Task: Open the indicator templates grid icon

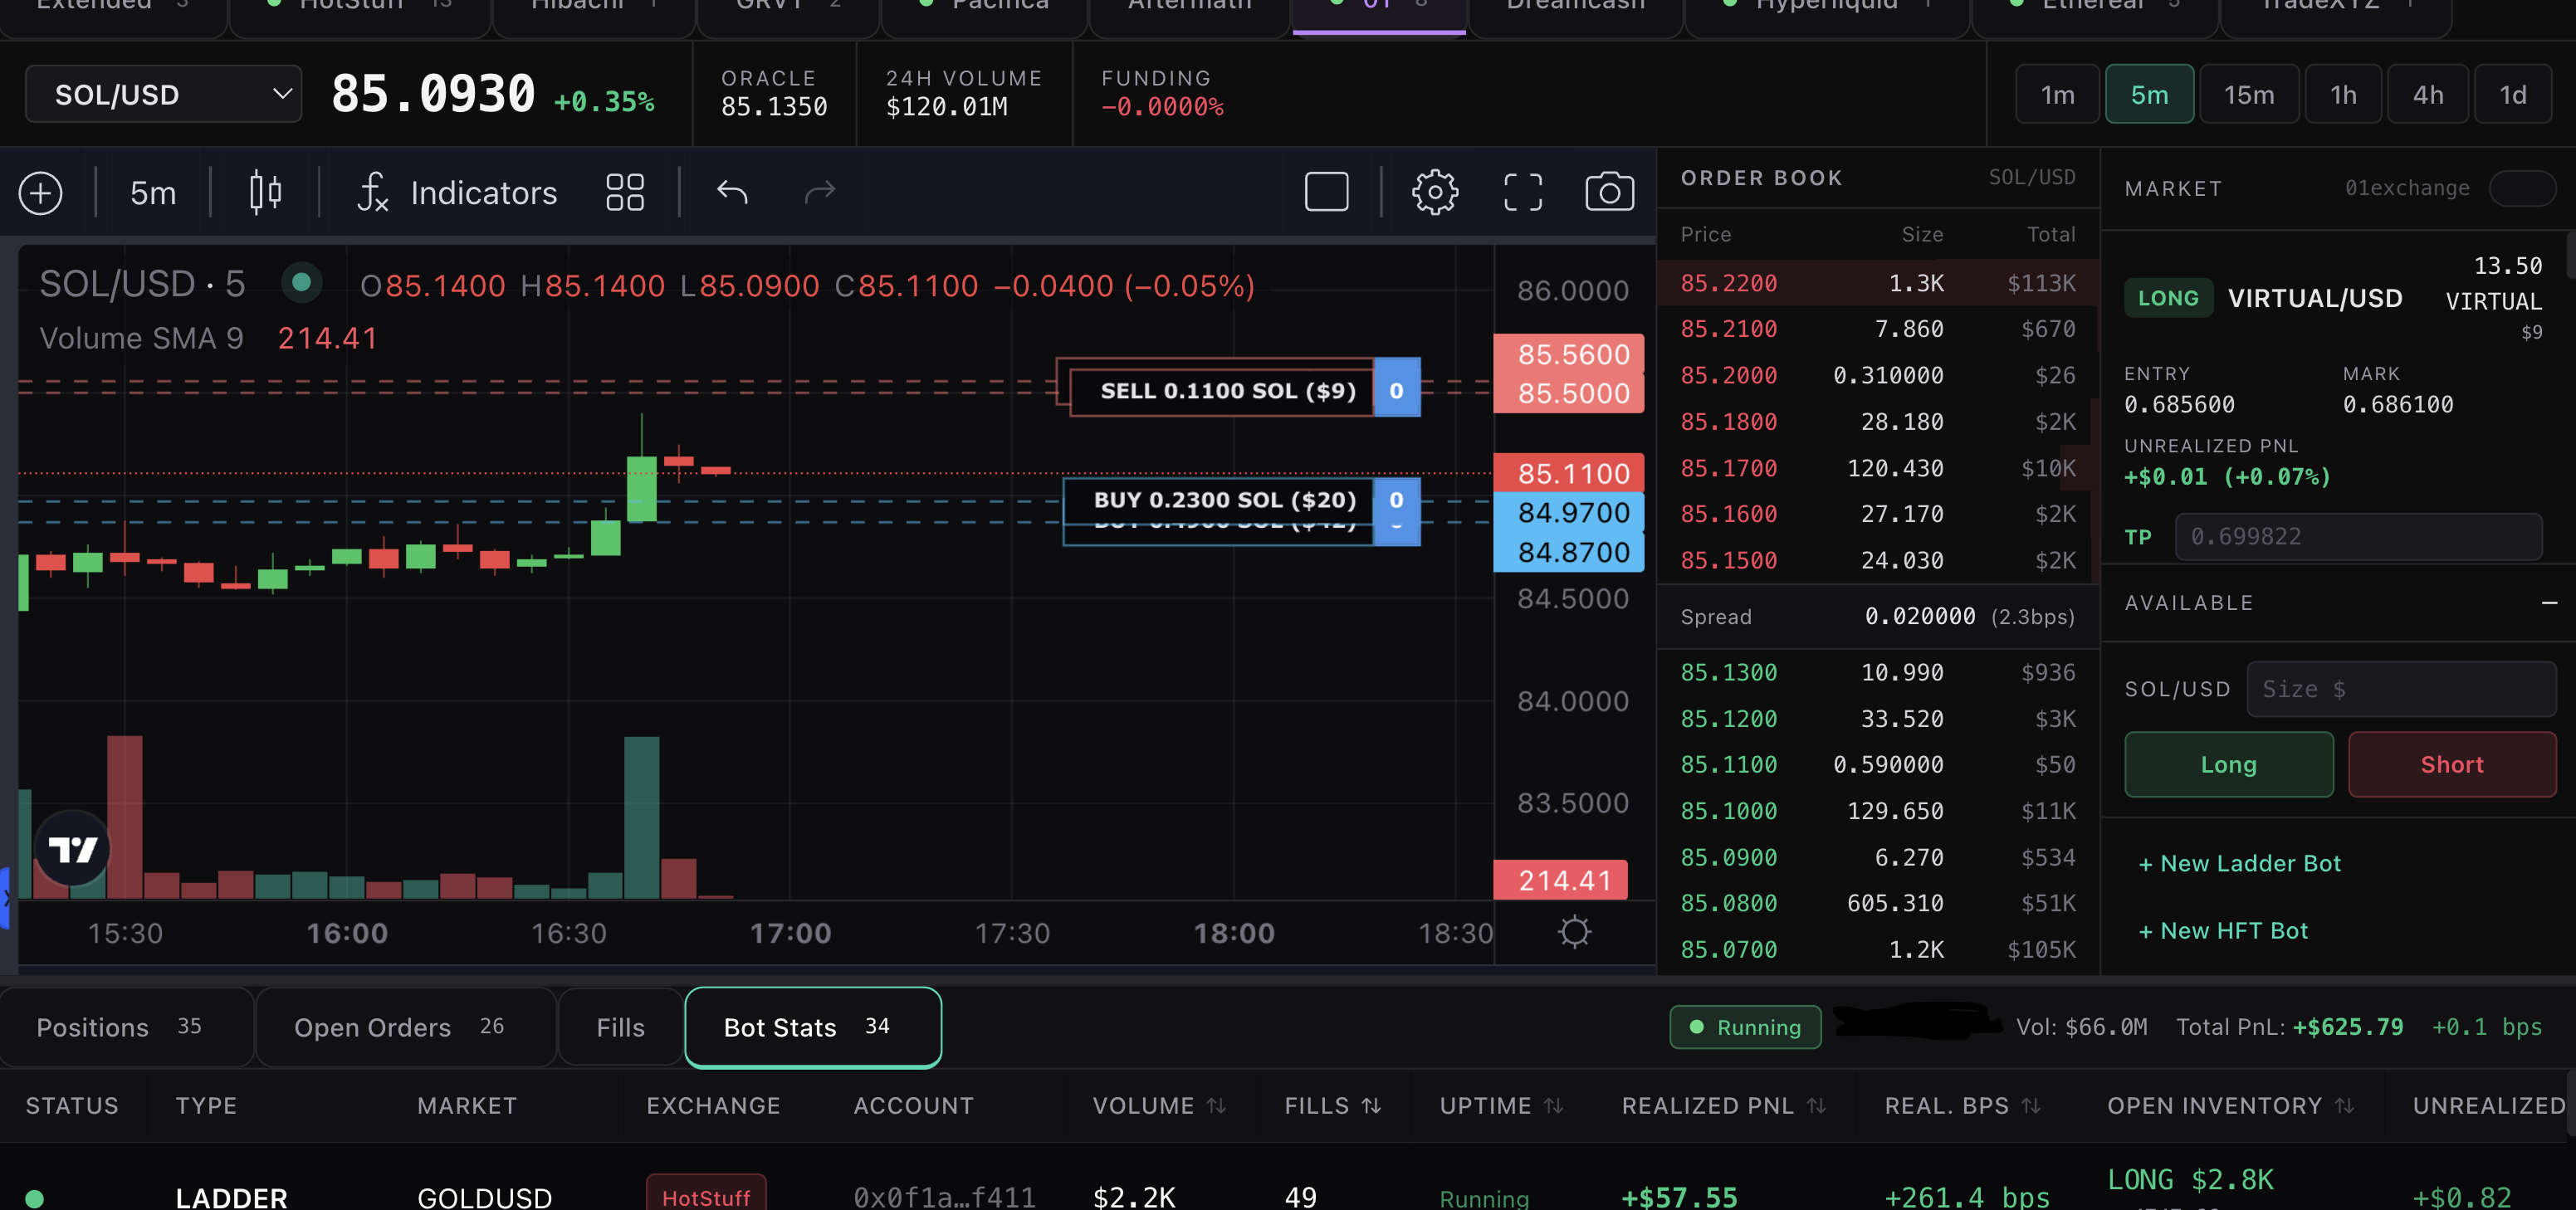Action: pyautogui.click(x=625, y=192)
